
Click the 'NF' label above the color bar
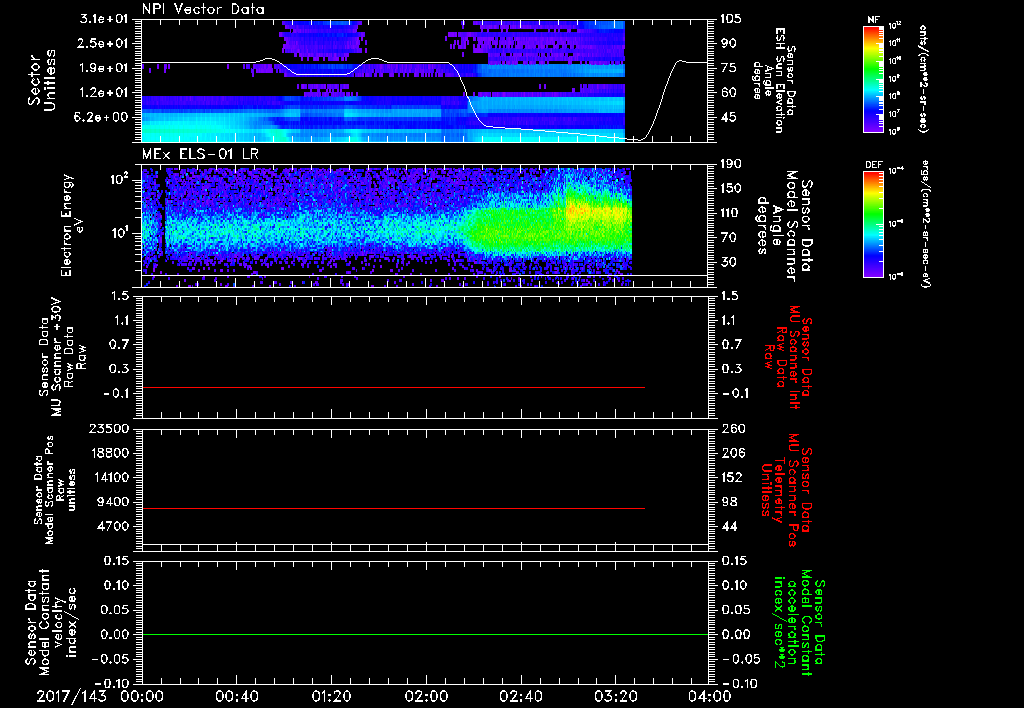[x=873, y=20]
